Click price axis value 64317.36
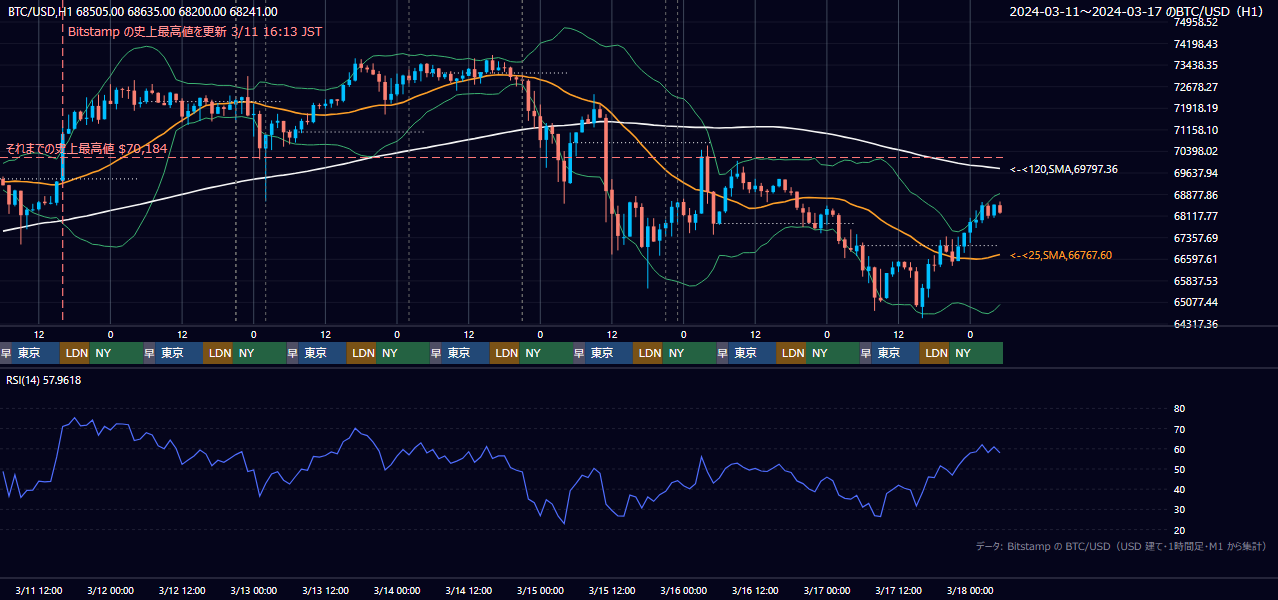Image resolution: width=1278 pixels, height=600 pixels. (x=1195, y=324)
